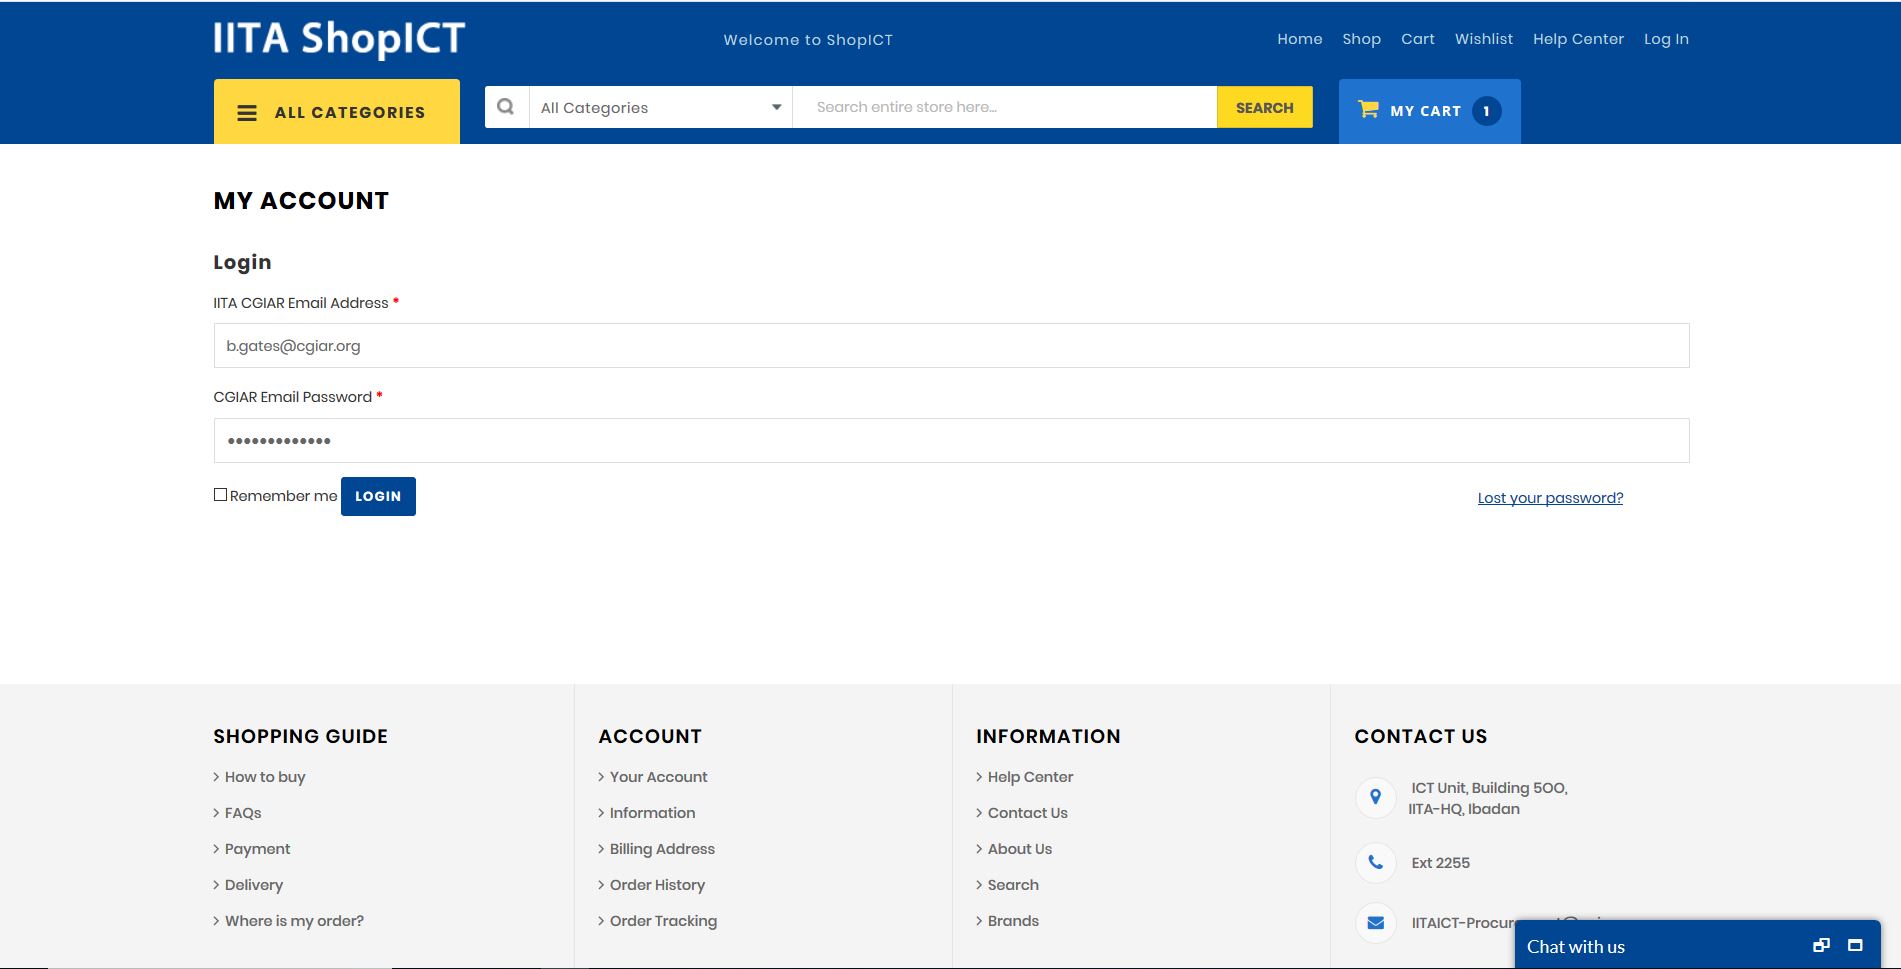Open the How to buy link
Viewport: 1901px width, 969px height.
click(265, 777)
